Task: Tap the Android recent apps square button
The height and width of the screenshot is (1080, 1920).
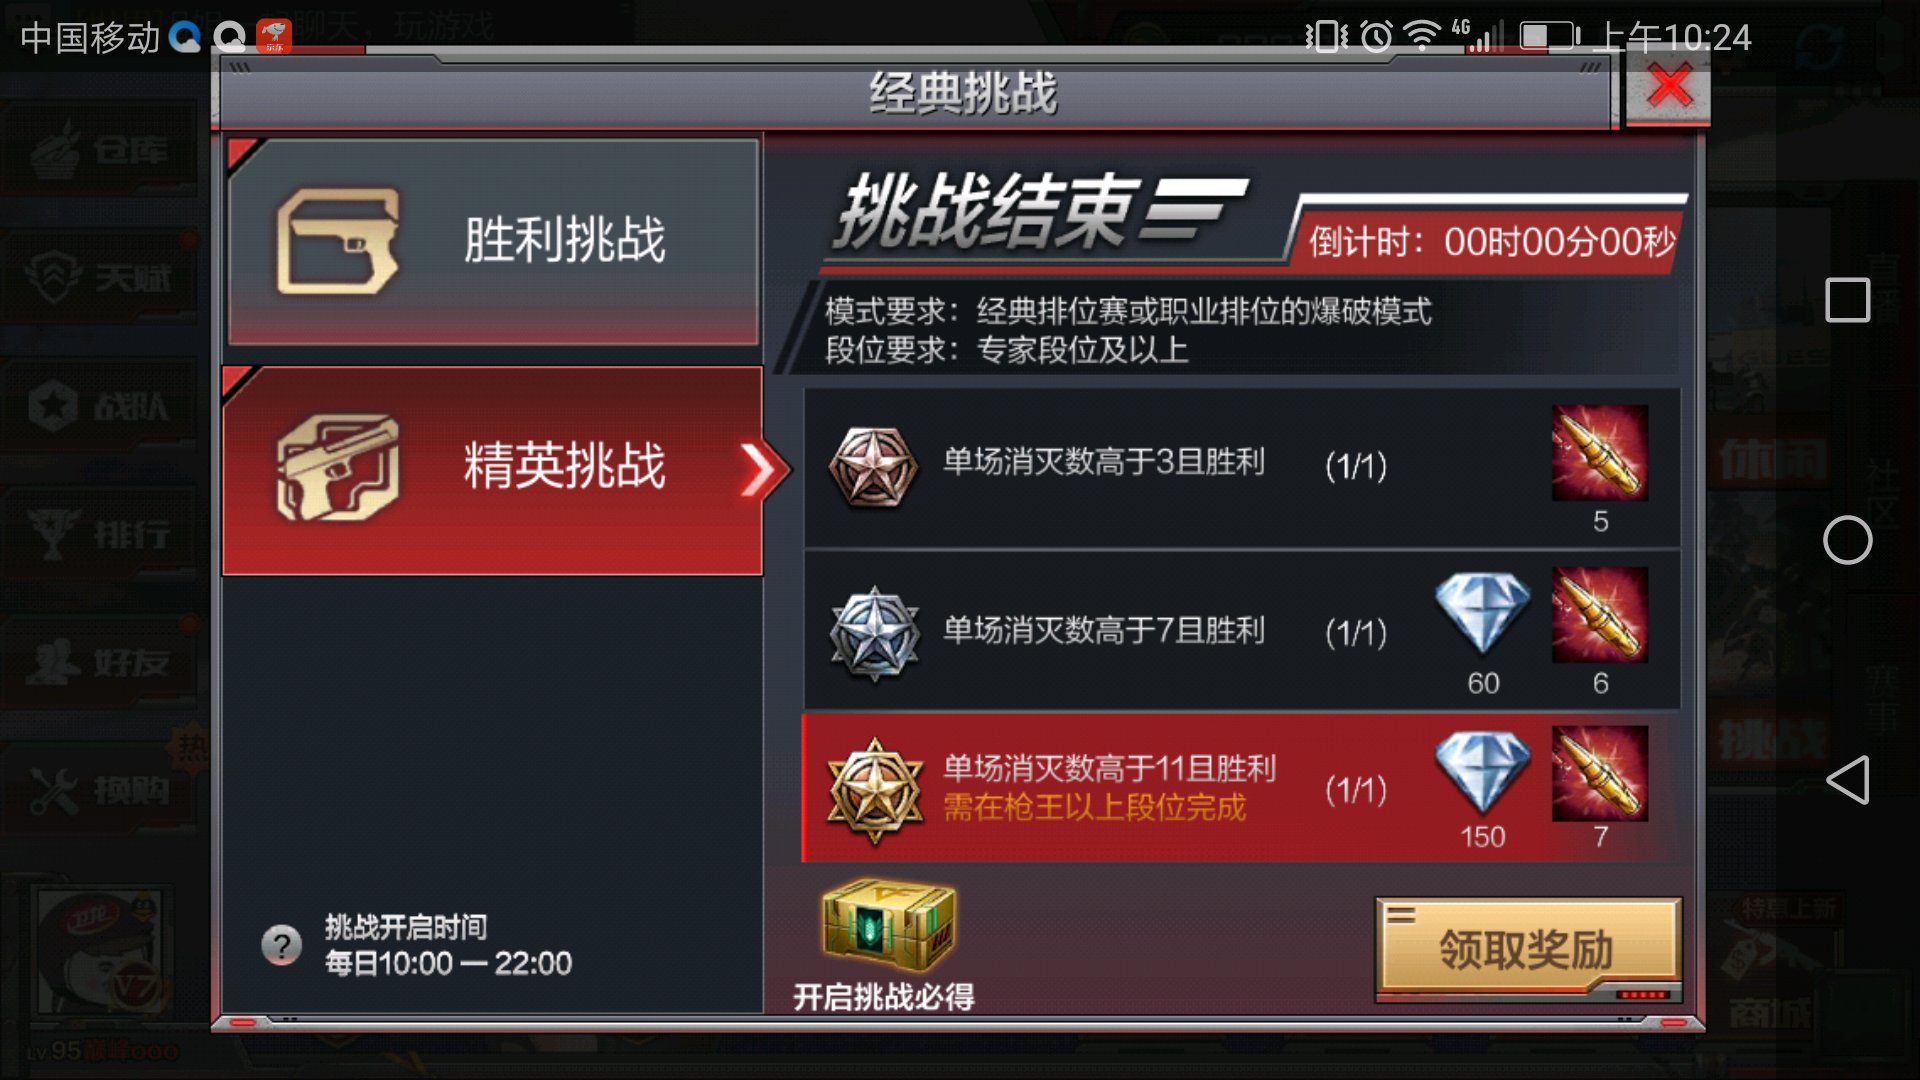Action: (1847, 300)
